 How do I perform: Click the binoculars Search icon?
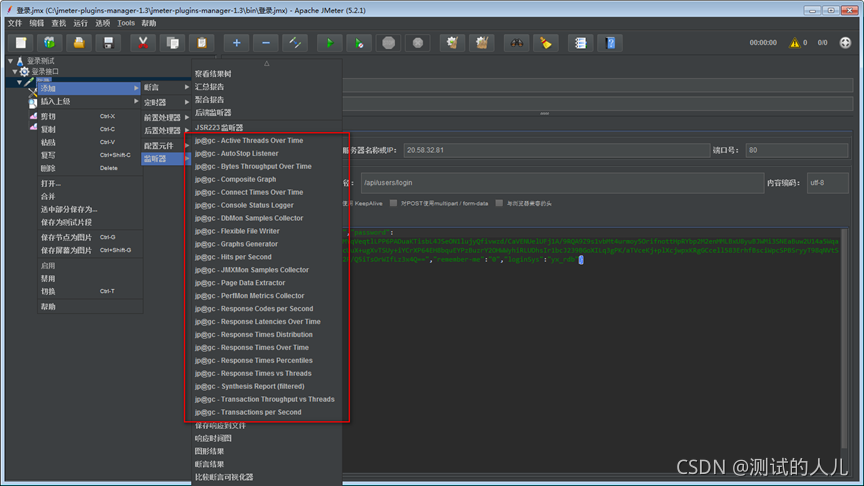(x=516, y=43)
